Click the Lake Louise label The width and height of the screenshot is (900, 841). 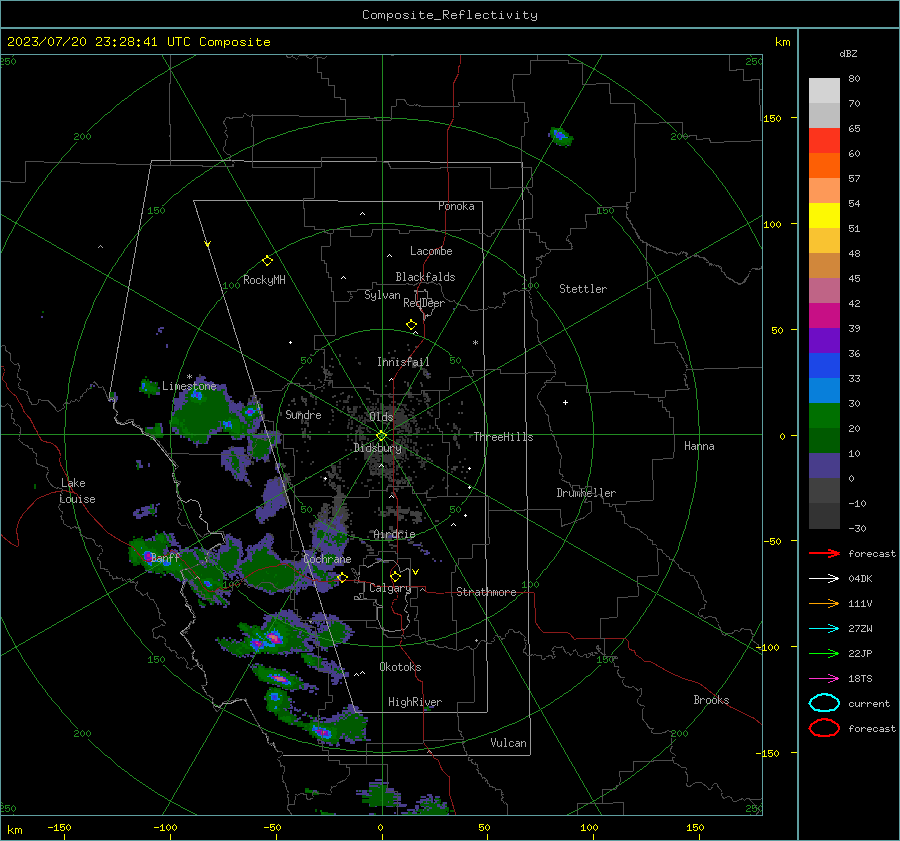click(77, 491)
